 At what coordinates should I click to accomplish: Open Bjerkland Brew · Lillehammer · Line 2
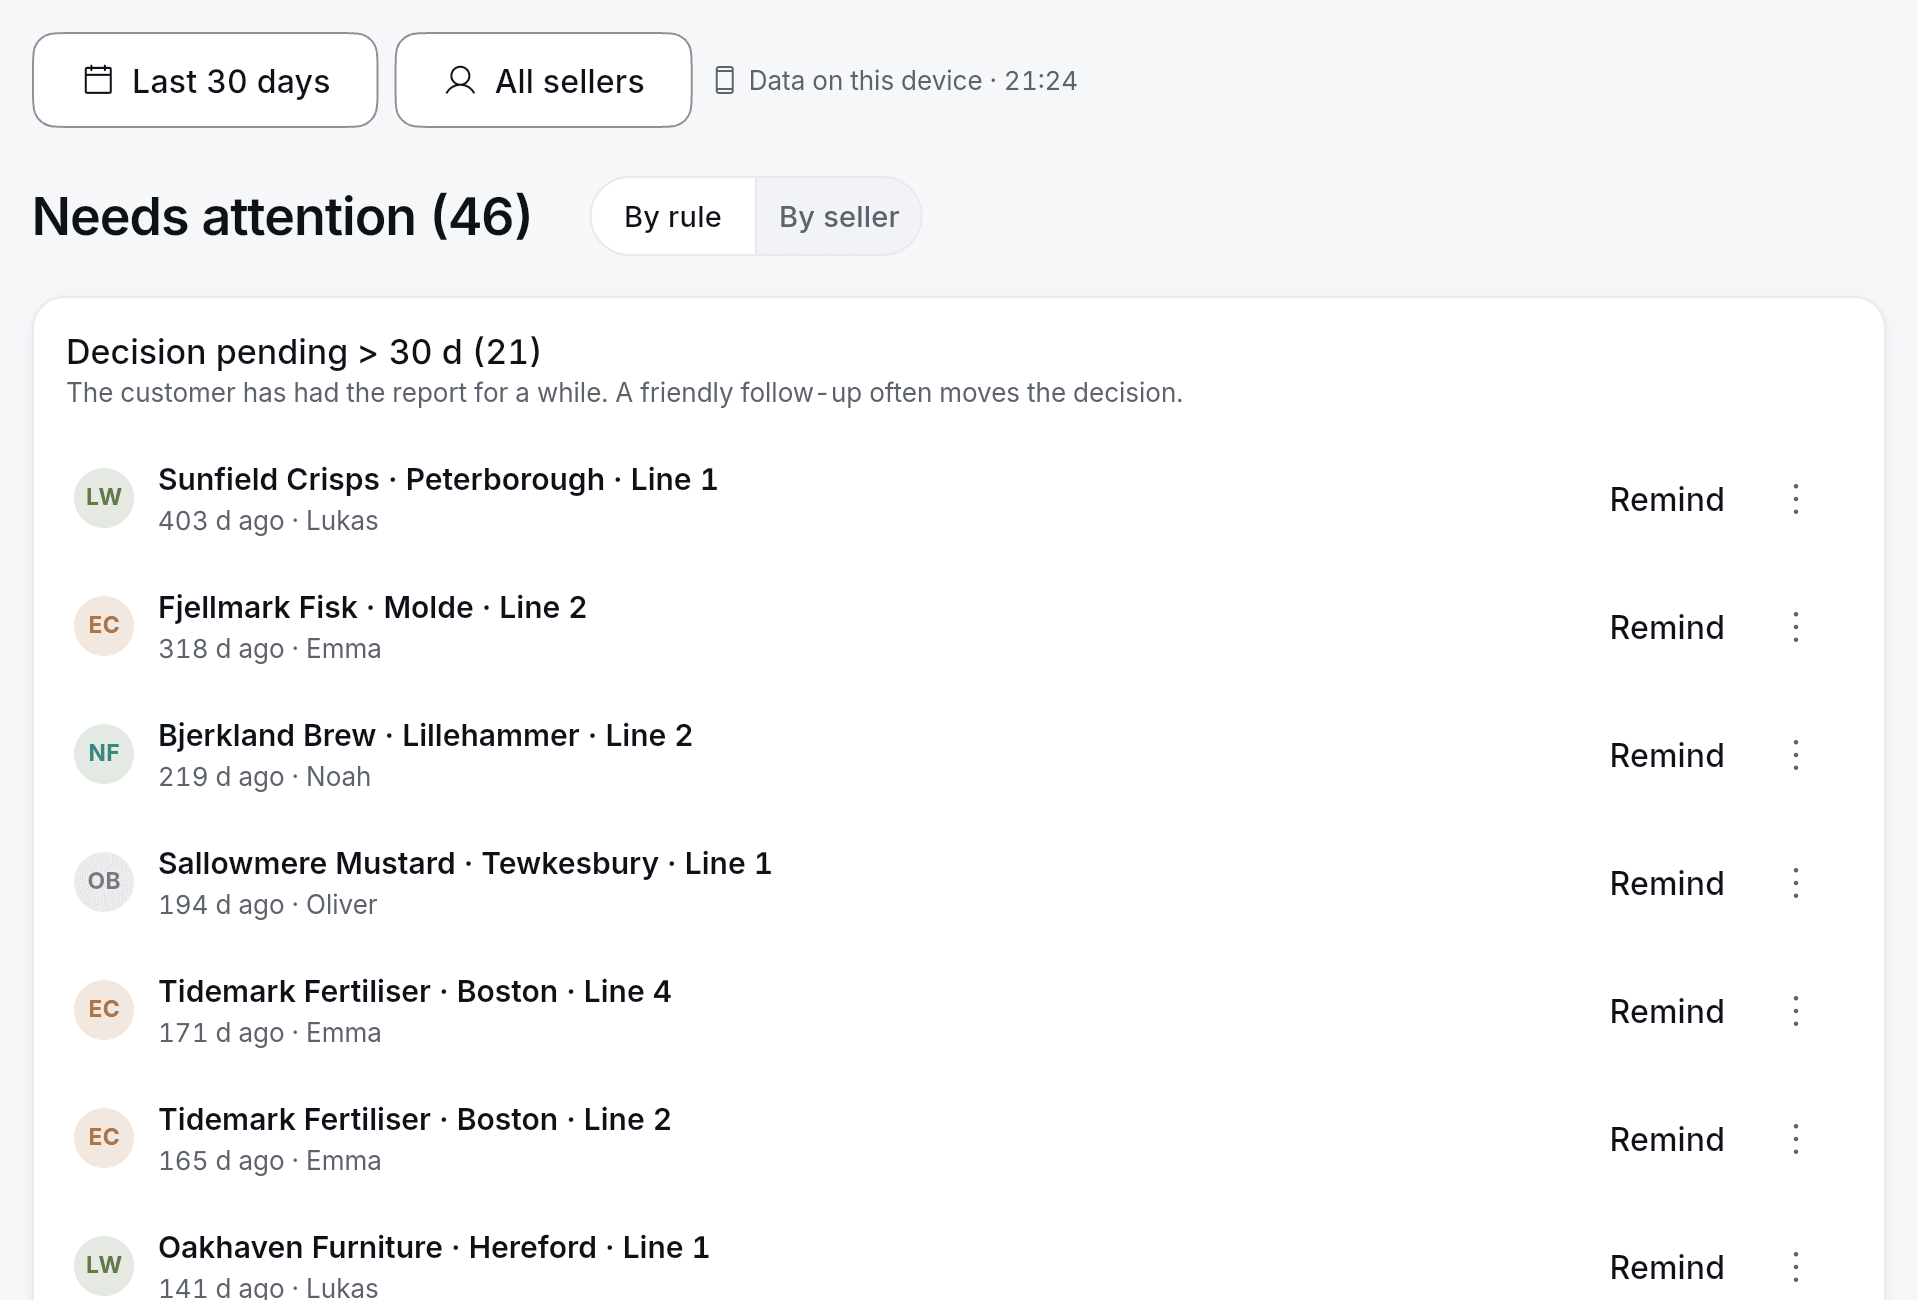(x=425, y=735)
